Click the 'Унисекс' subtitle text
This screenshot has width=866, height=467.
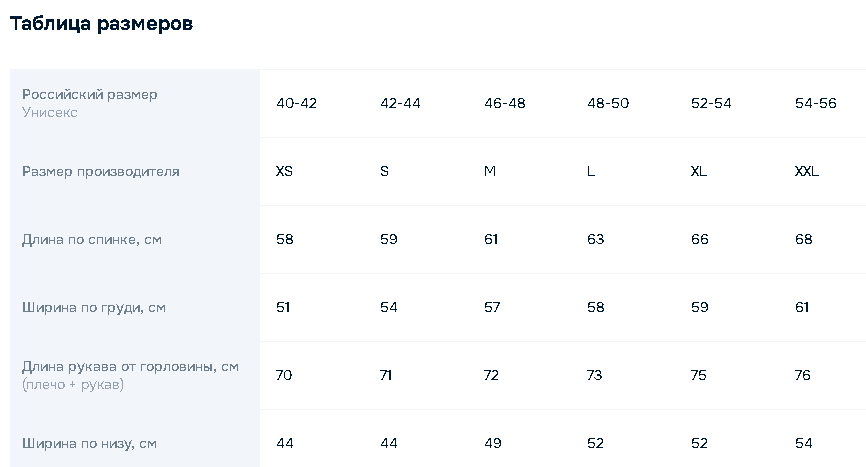tap(50, 113)
